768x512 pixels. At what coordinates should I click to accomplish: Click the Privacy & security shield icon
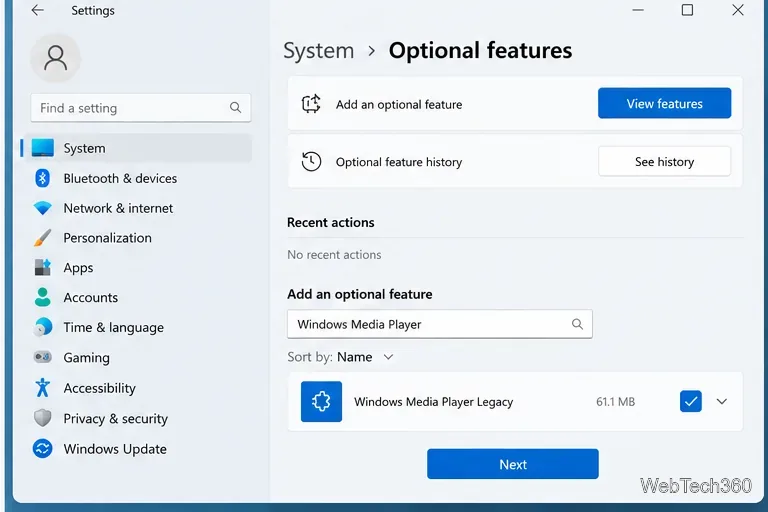point(43,418)
